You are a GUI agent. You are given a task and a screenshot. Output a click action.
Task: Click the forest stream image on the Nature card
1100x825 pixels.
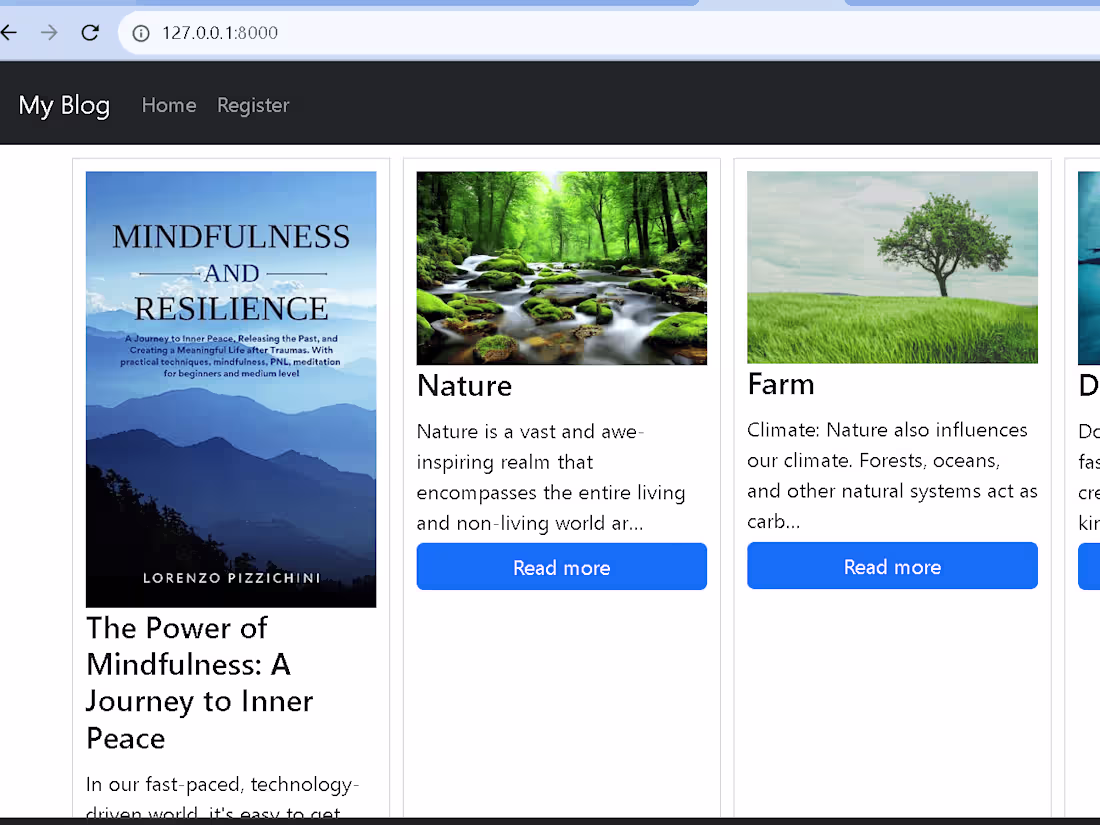coord(561,267)
